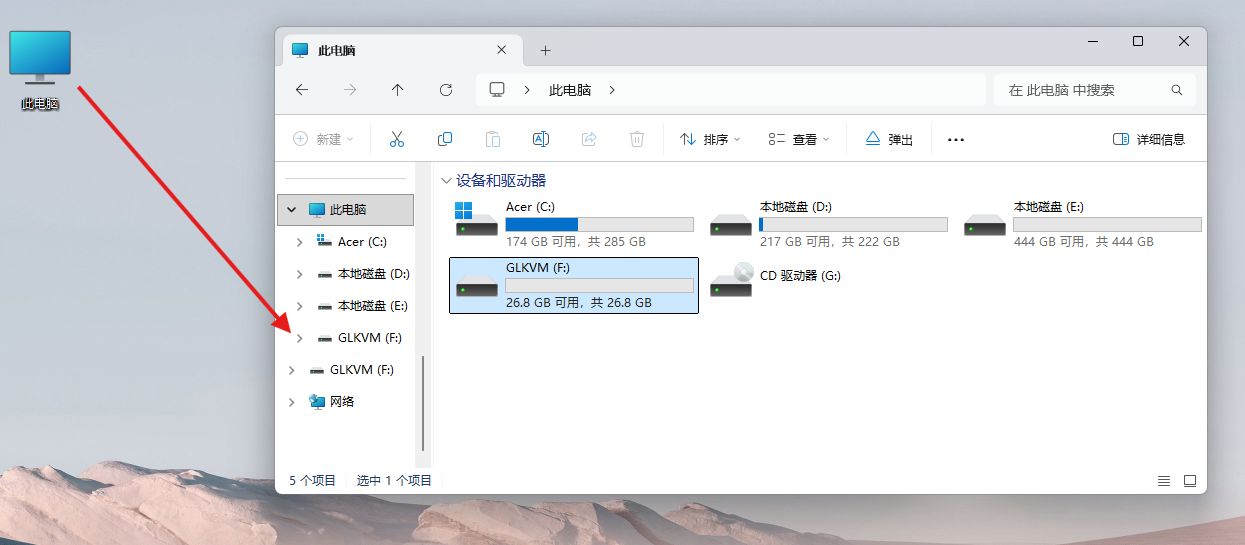1245x545 pixels.
Task: Select 此电脑 in navigation pane
Action: 346,210
